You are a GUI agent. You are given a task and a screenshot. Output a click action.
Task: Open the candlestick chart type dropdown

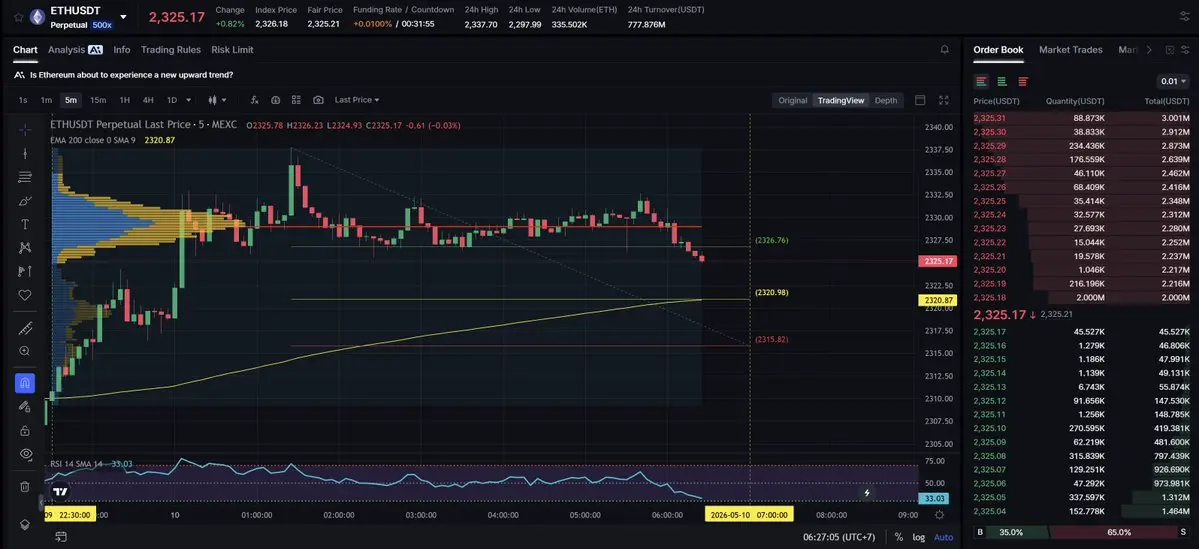[x=217, y=100]
